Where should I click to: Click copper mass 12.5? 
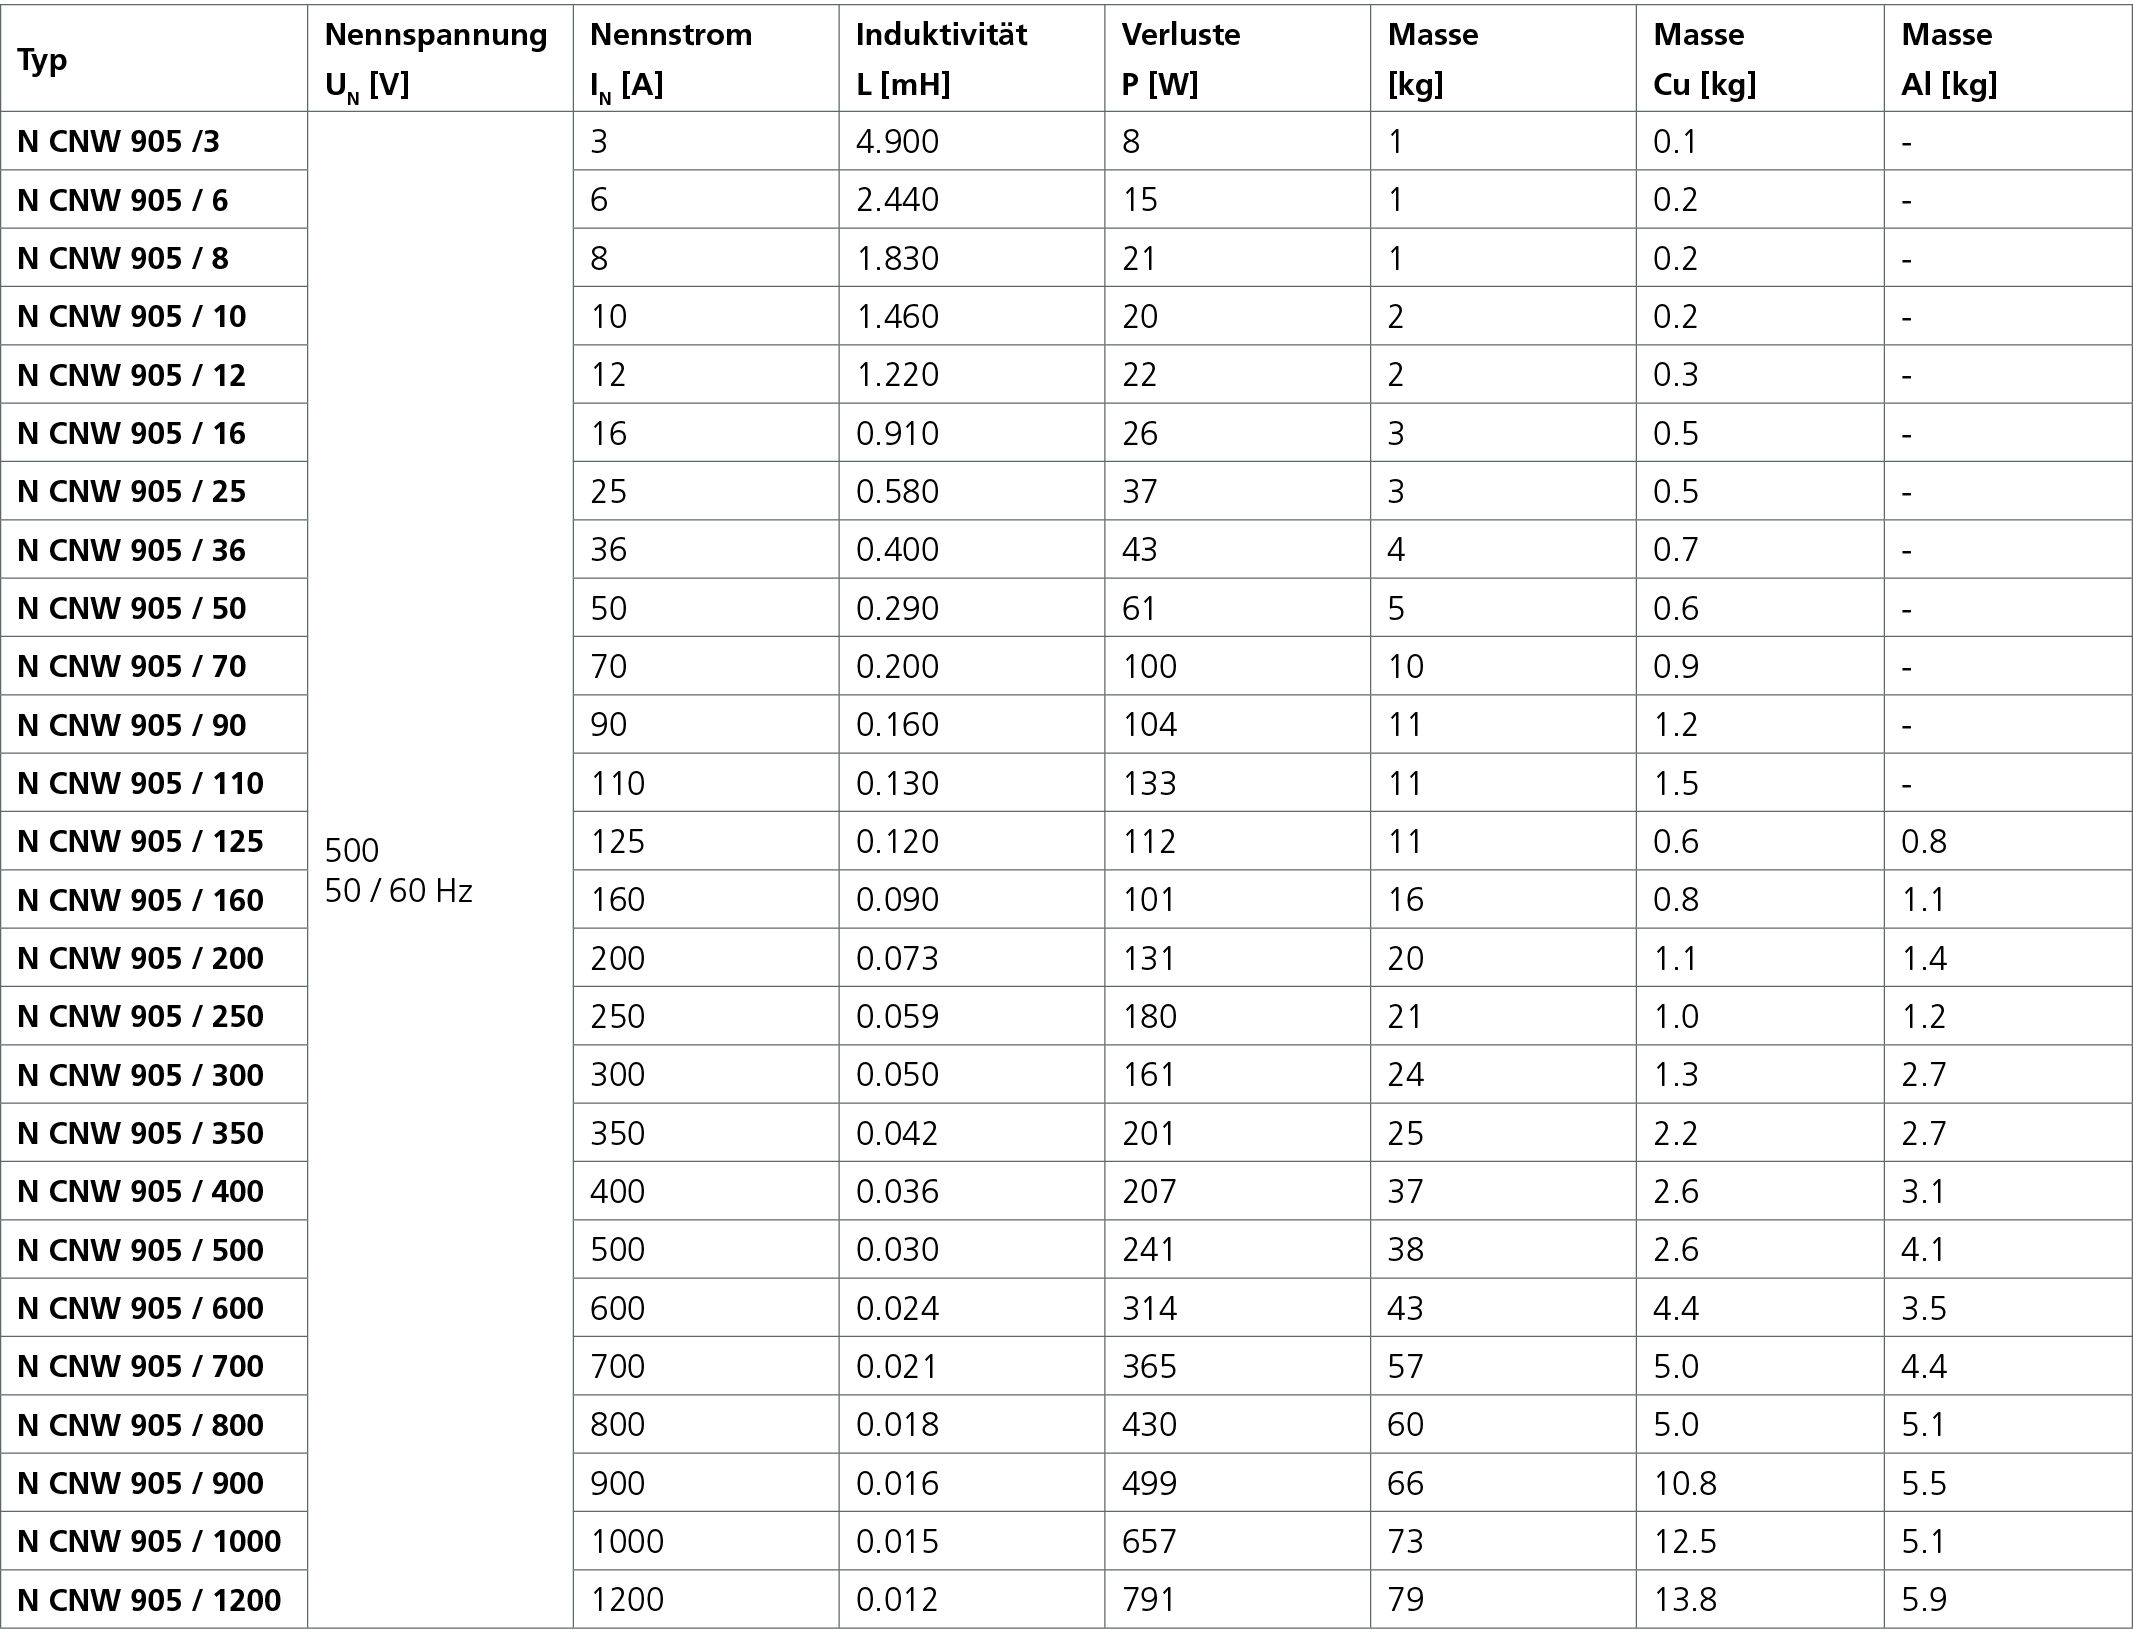click(x=1685, y=1541)
